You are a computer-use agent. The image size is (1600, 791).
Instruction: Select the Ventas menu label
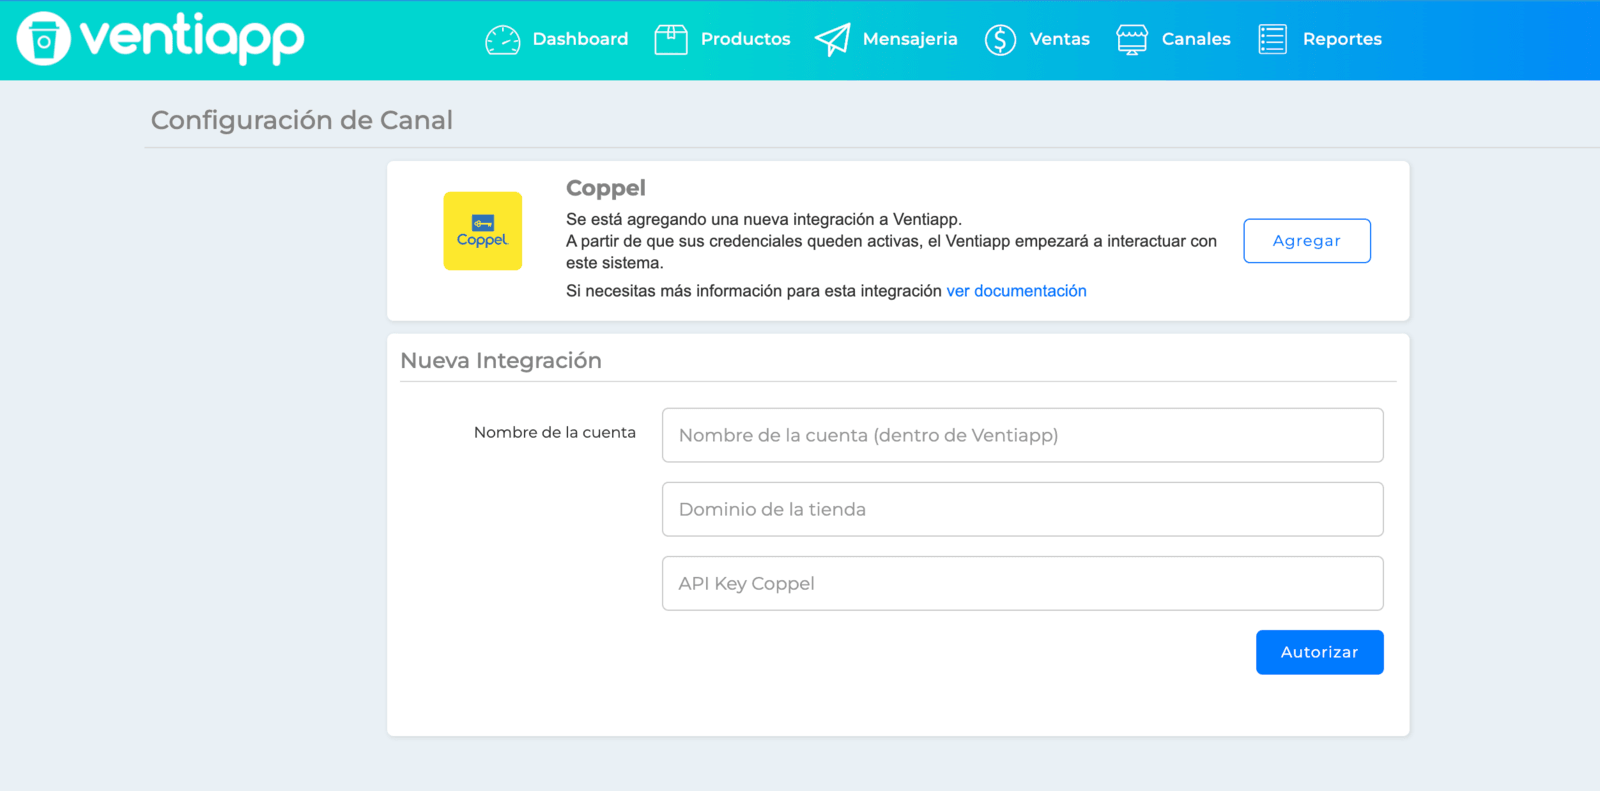click(1060, 39)
